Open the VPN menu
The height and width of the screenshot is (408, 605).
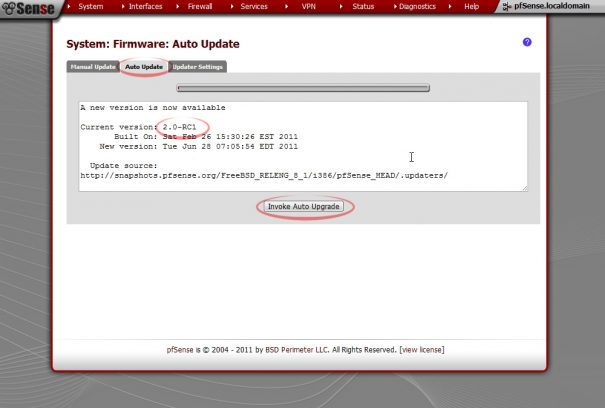tap(308, 7)
